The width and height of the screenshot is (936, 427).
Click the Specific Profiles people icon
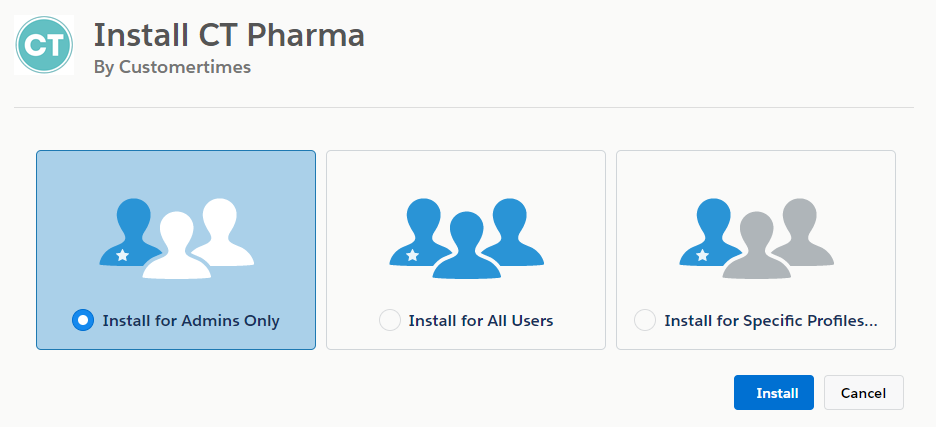pyautogui.click(x=756, y=238)
